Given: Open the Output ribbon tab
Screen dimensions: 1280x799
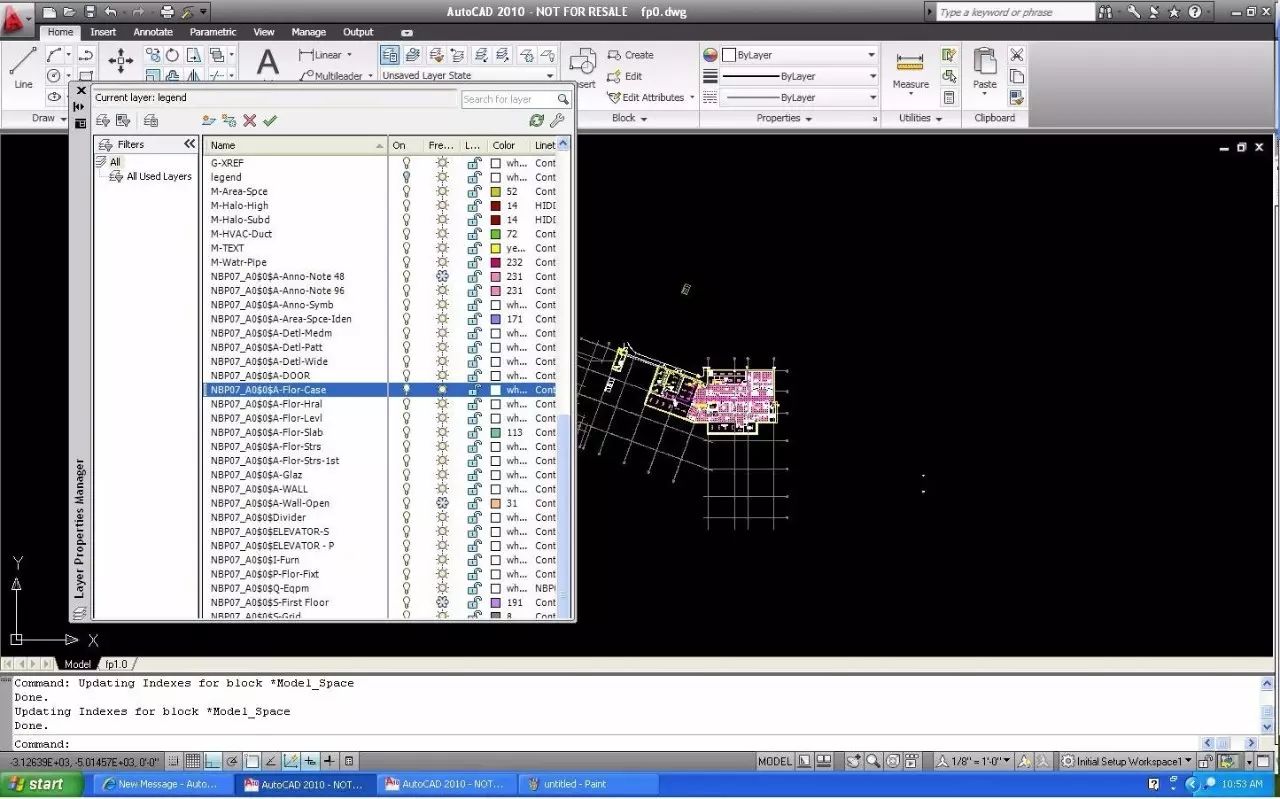Looking at the screenshot, I should click(x=358, y=32).
